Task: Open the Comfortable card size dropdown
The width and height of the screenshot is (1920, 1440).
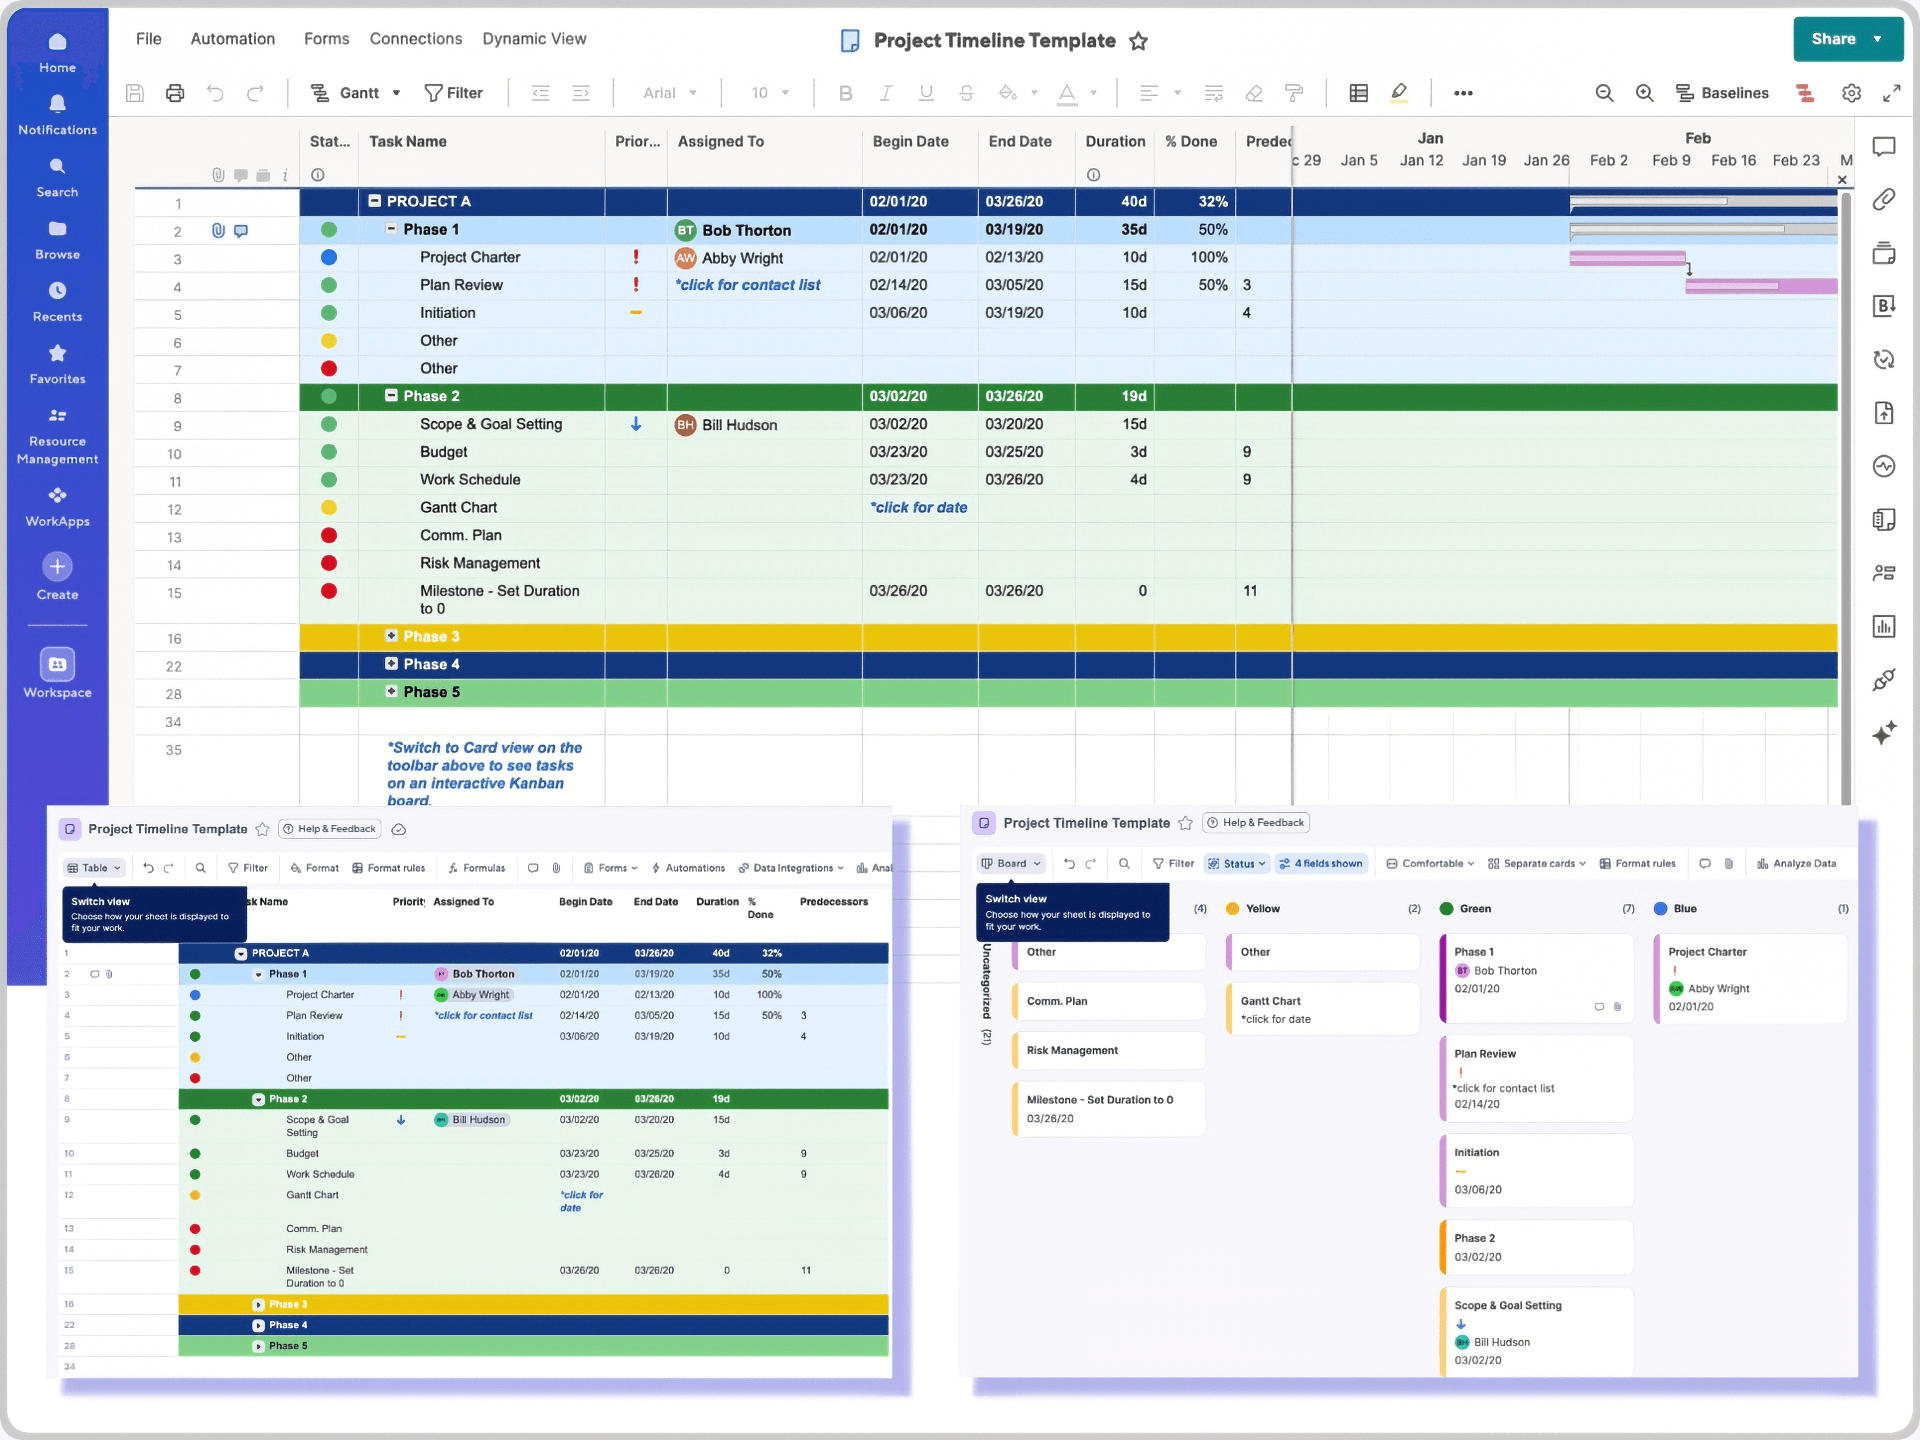Action: click(1429, 863)
